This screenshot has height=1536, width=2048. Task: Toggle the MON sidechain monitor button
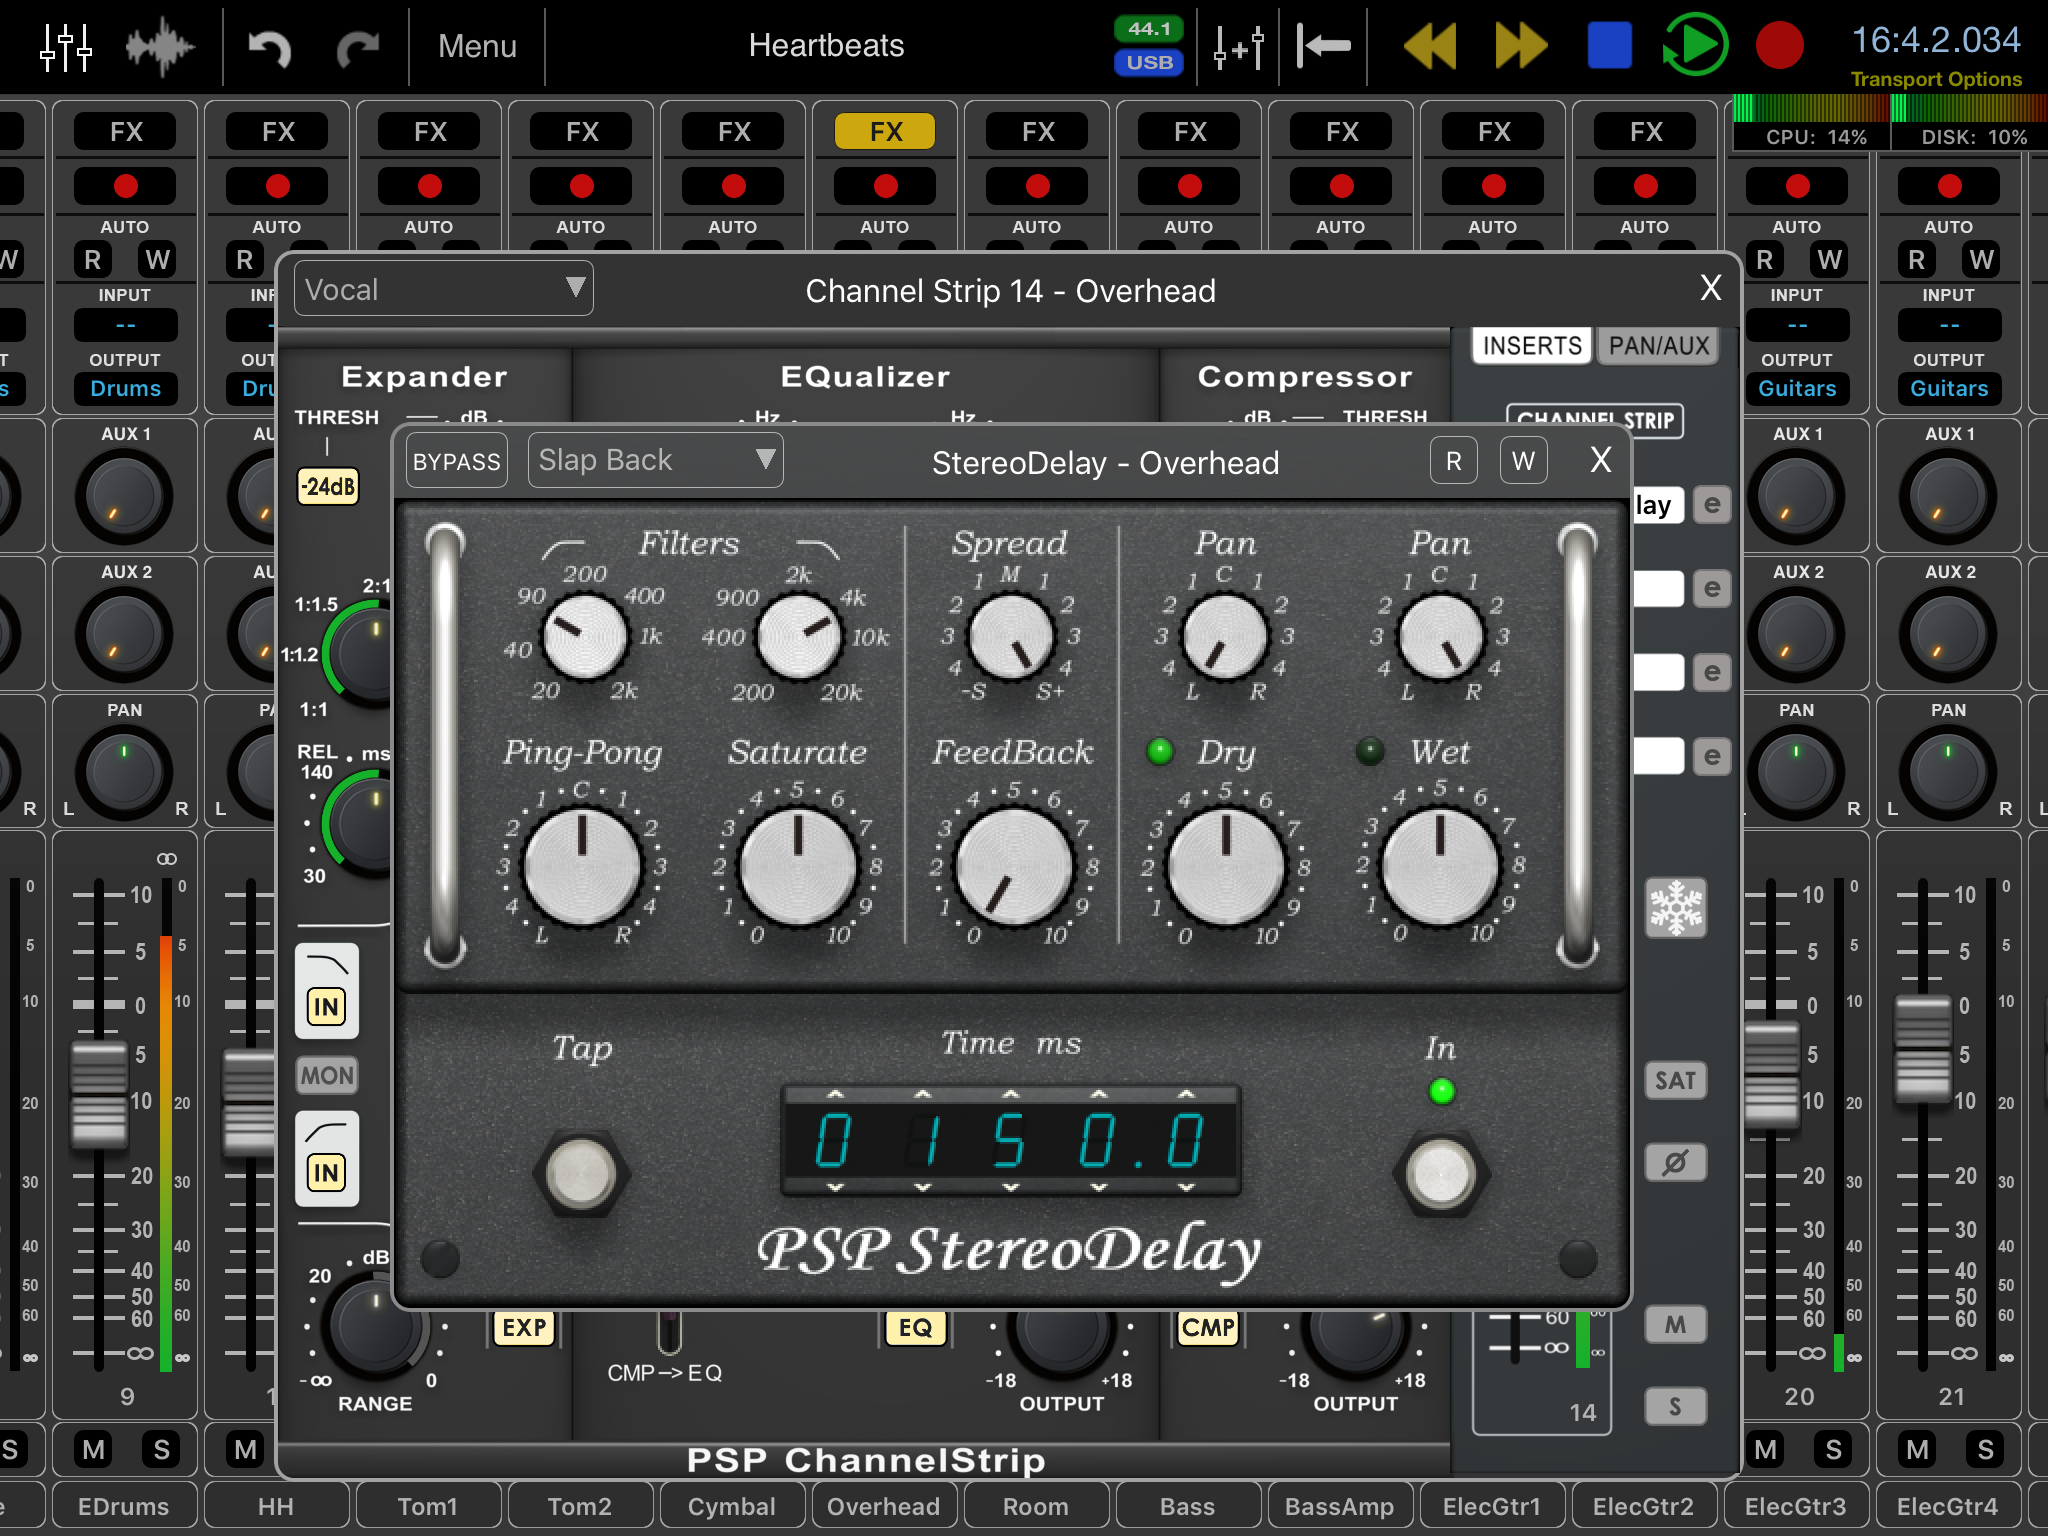click(x=327, y=1076)
